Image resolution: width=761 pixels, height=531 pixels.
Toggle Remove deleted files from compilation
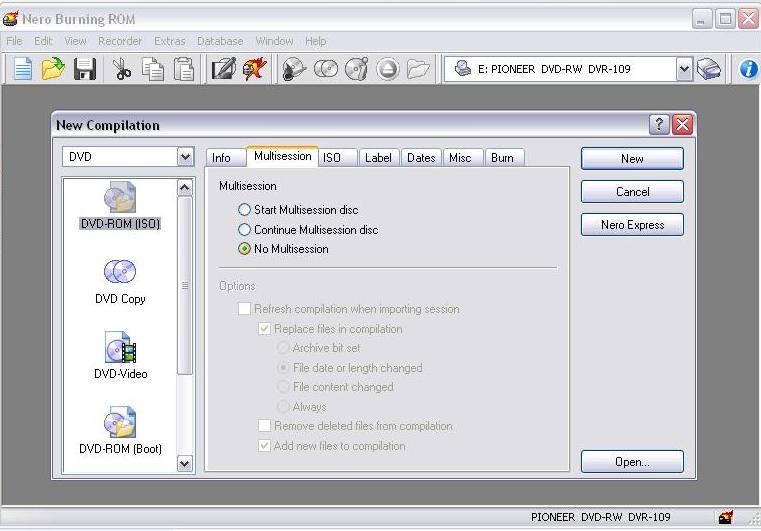[x=355, y=426]
